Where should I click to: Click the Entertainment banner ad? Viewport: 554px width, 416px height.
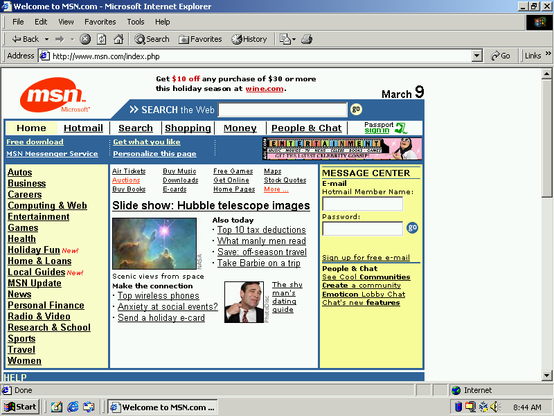tap(342, 149)
